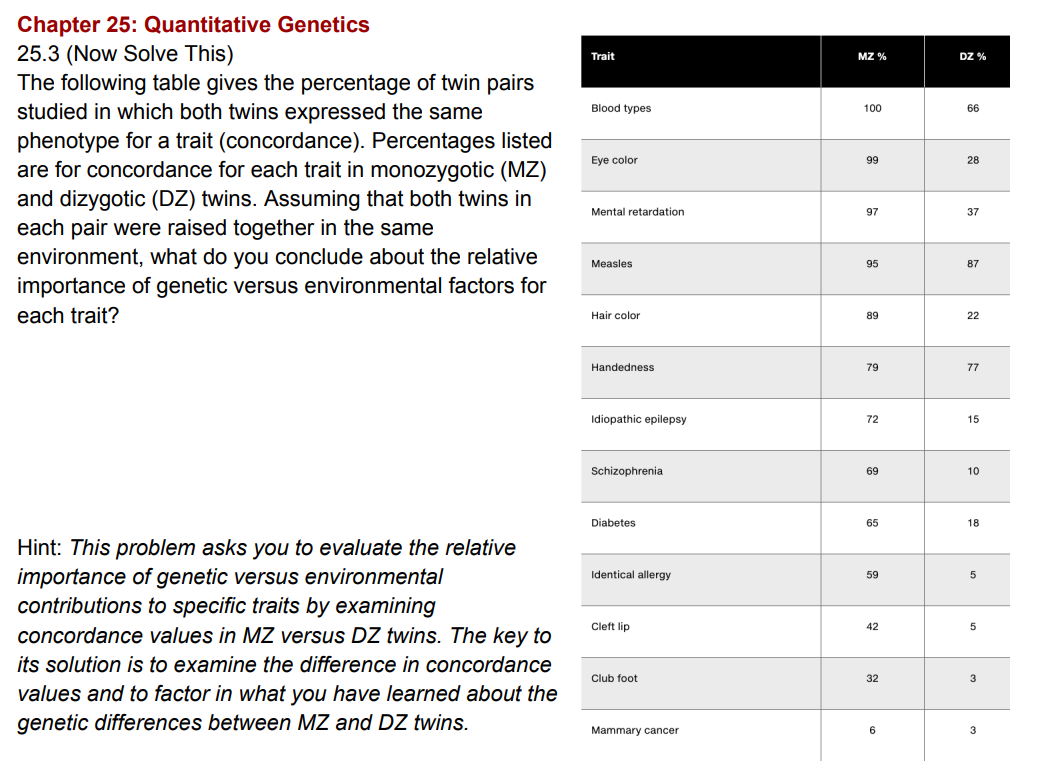This screenshot has height=772, width=1044.
Task: Click the "Chapter 25: Quantitative Genetics" heading
Action: click(x=193, y=25)
